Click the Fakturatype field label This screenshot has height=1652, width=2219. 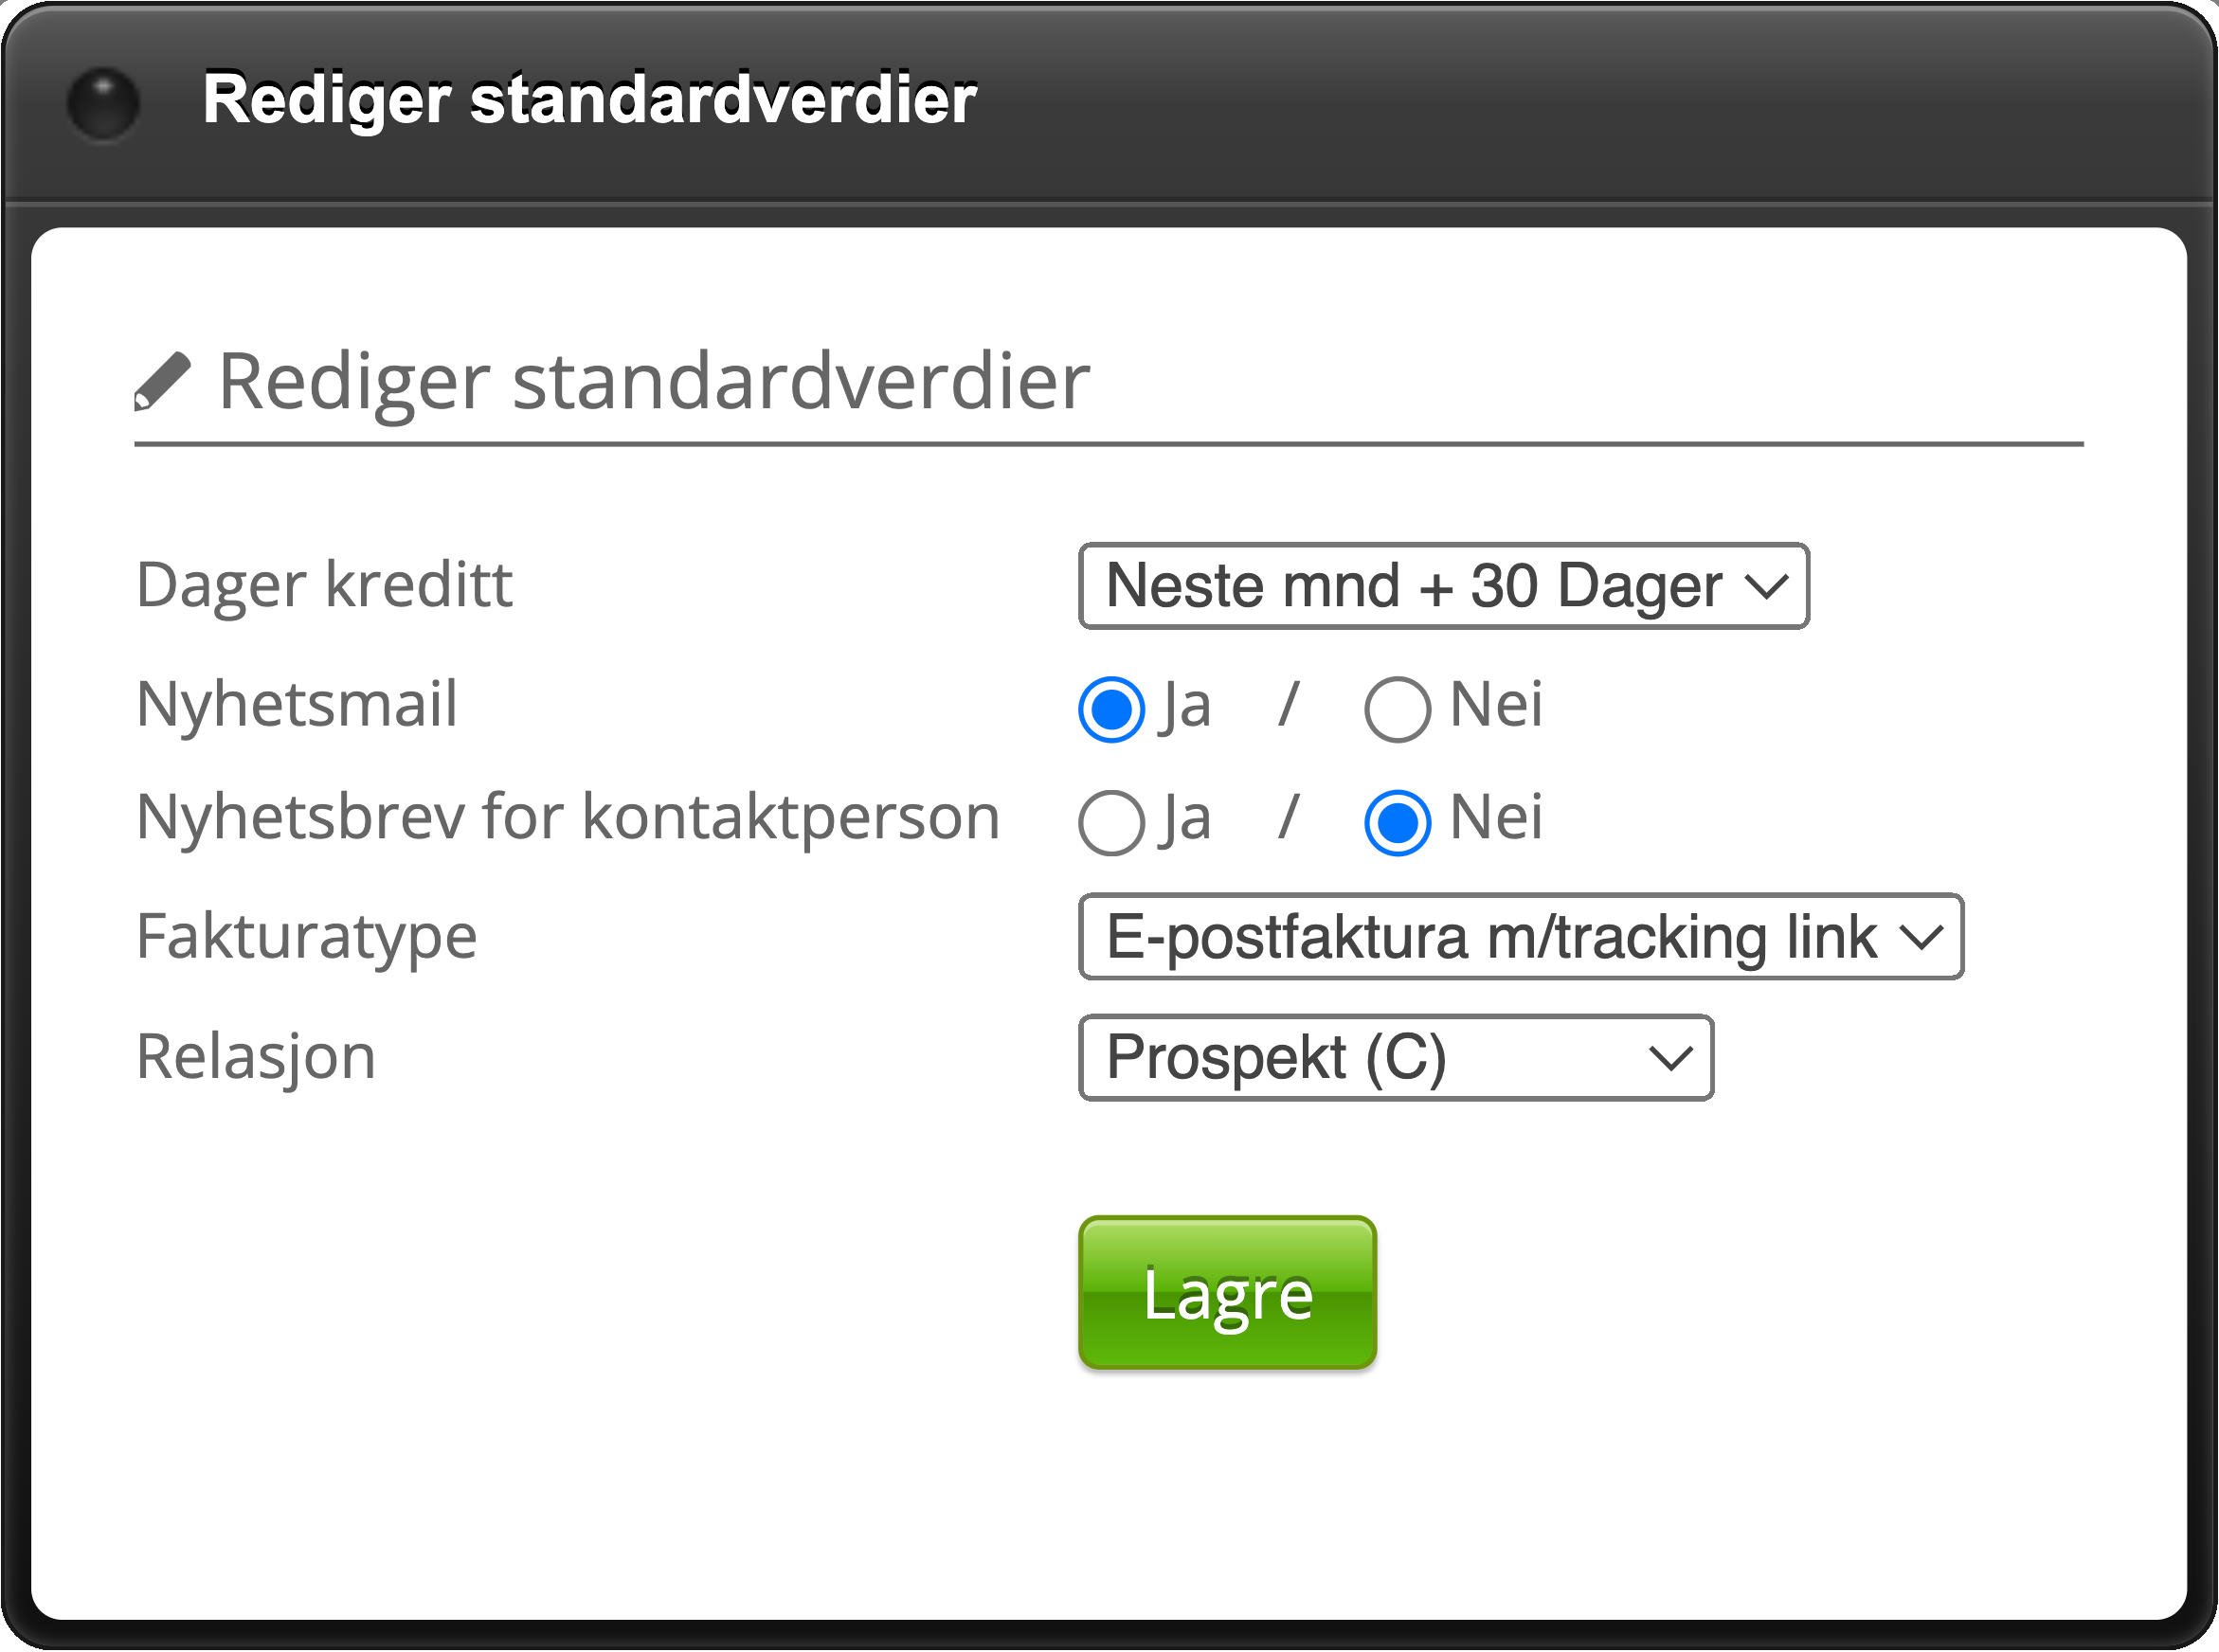click(x=307, y=937)
